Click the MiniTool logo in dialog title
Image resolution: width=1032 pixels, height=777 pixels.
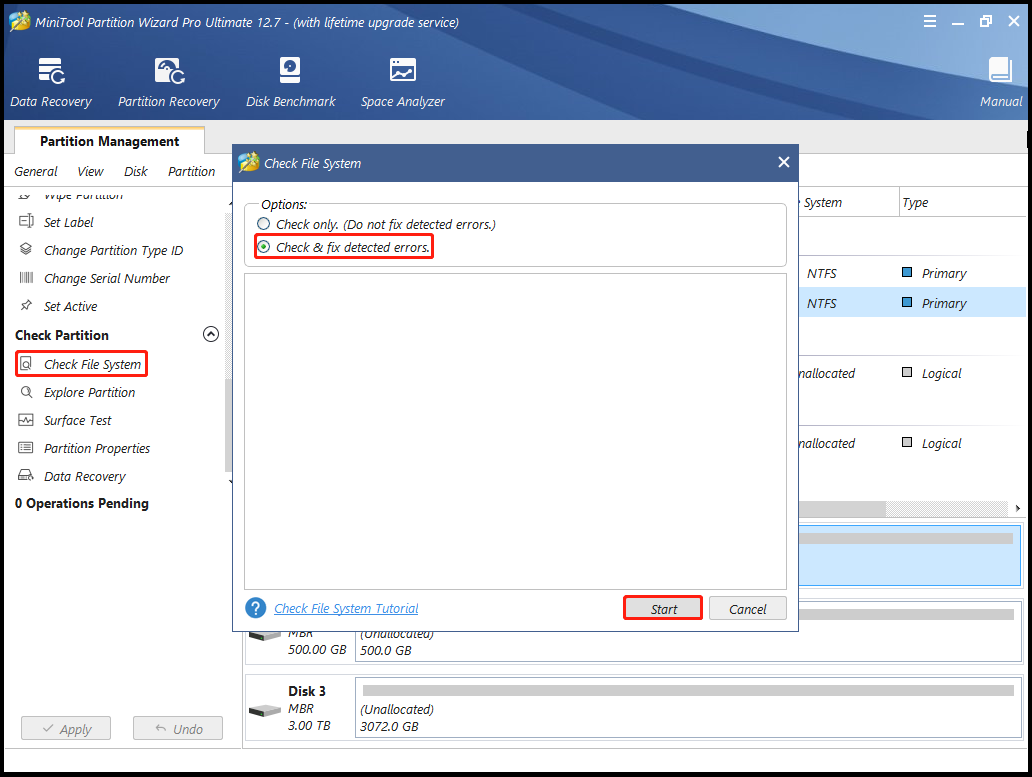tap(249, 162)
